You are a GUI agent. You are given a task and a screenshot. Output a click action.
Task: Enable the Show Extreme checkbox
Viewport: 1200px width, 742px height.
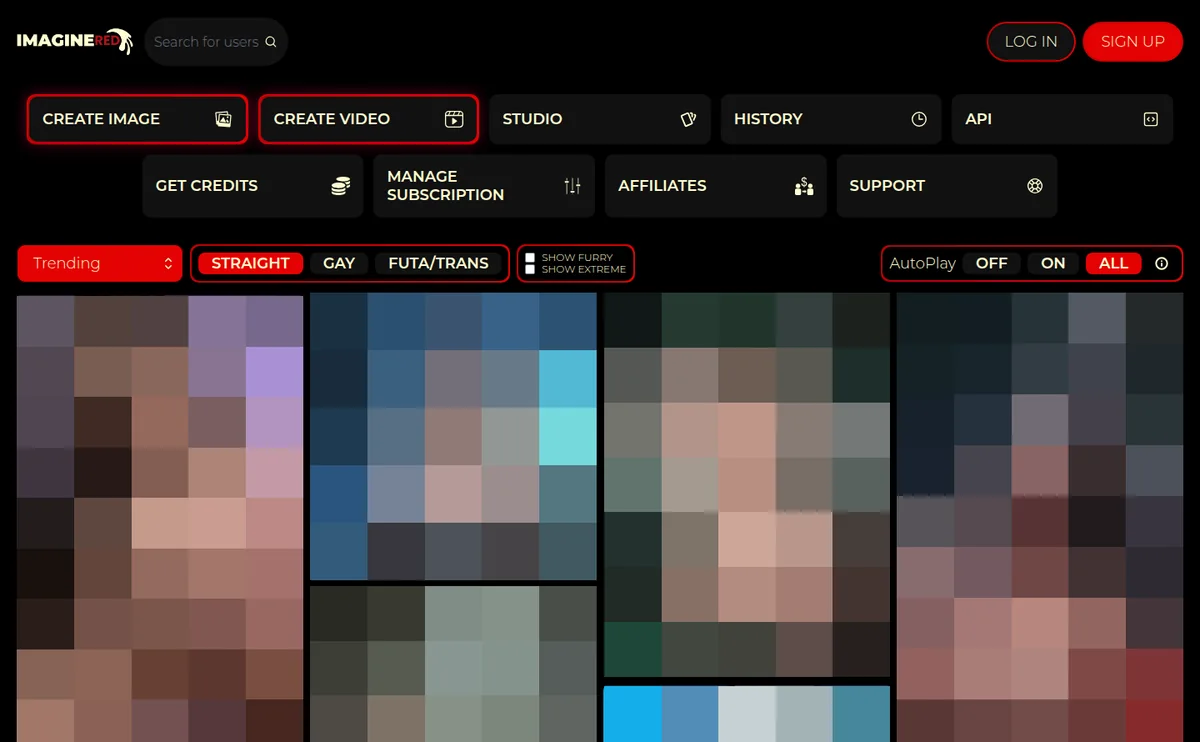(x=531, y=269)
